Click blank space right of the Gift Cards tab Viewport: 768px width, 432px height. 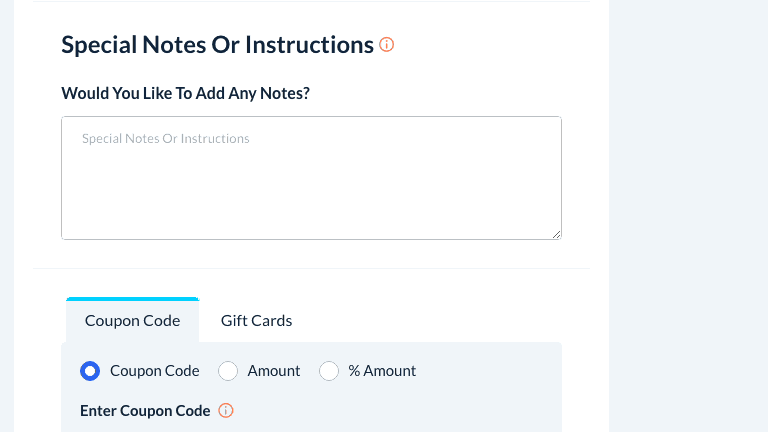pyautogui.click(x=430, y=321)
